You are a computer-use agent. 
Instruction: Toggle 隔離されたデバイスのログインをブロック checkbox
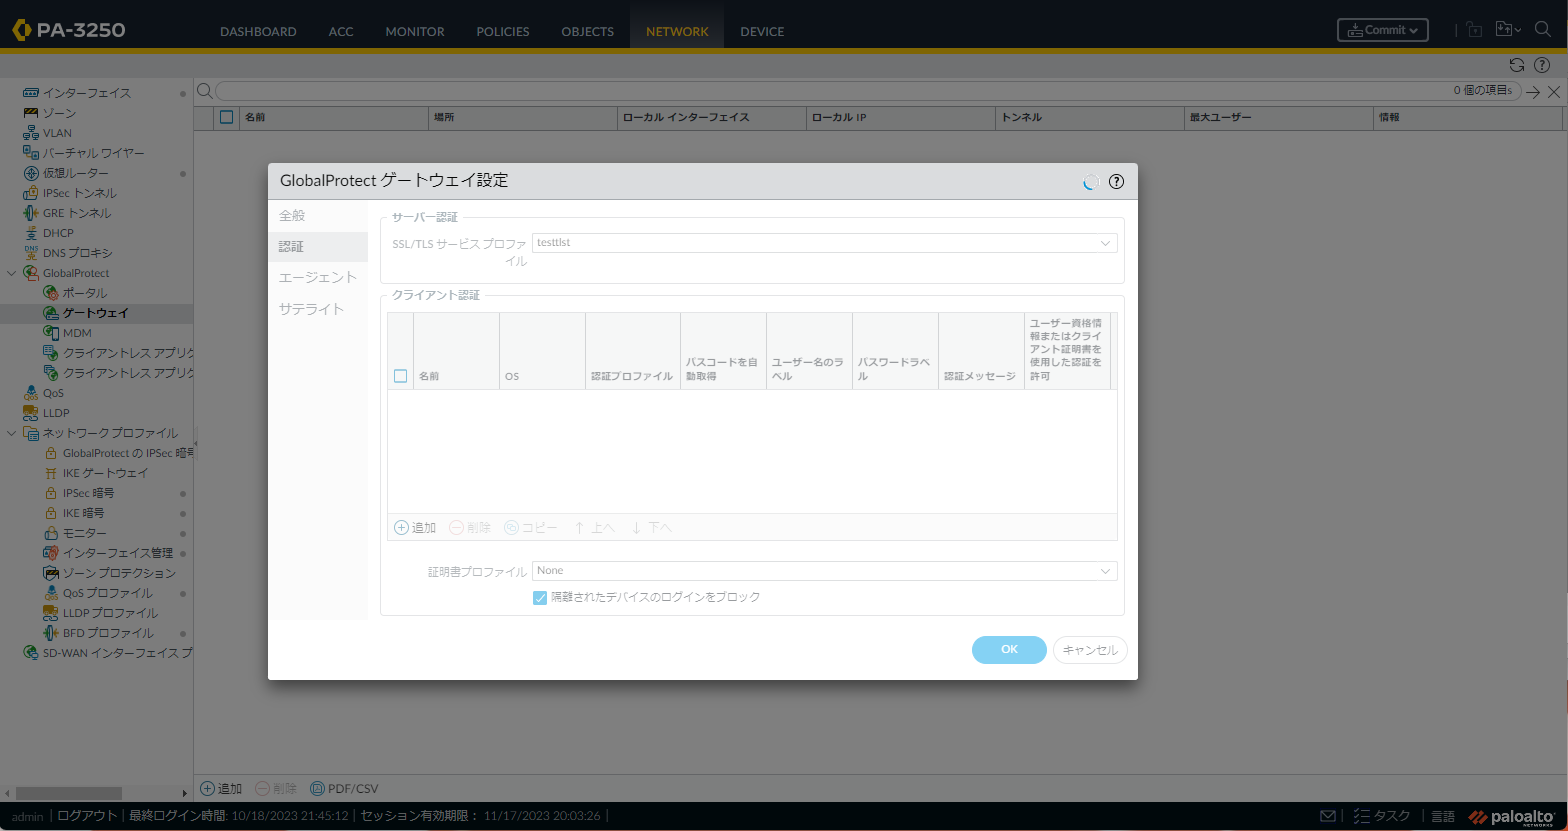pos(540,597)
